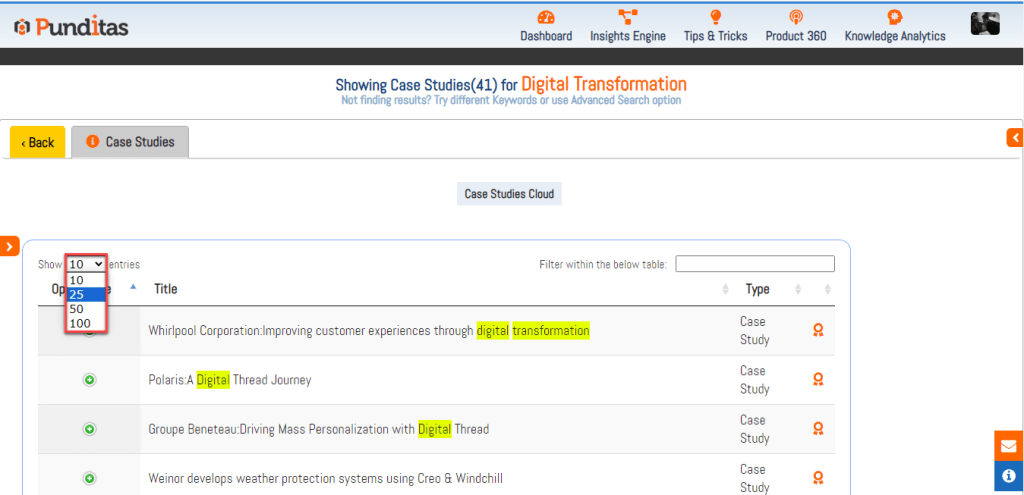Viewport: 1024px width, 495px height.
Task: Switch to the Case Studies tab
Action: [x=130, y=142]
